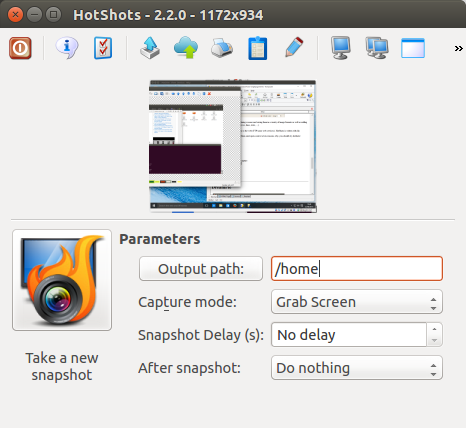Click the Save snapshot arrow icon

coord(150,48)
